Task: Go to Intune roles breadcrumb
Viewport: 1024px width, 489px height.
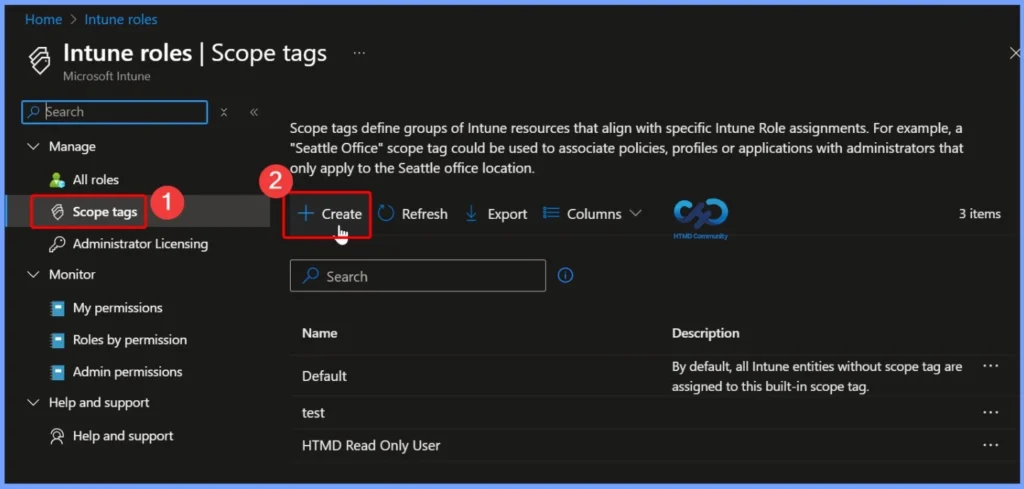Action: coord(121,20)
